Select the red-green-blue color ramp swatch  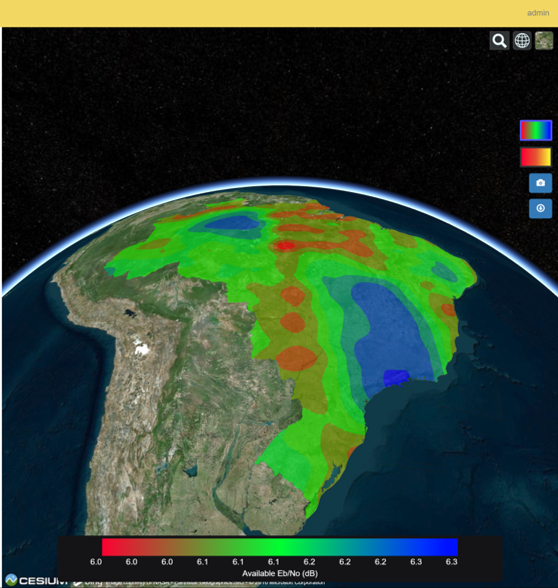[536, 130]
